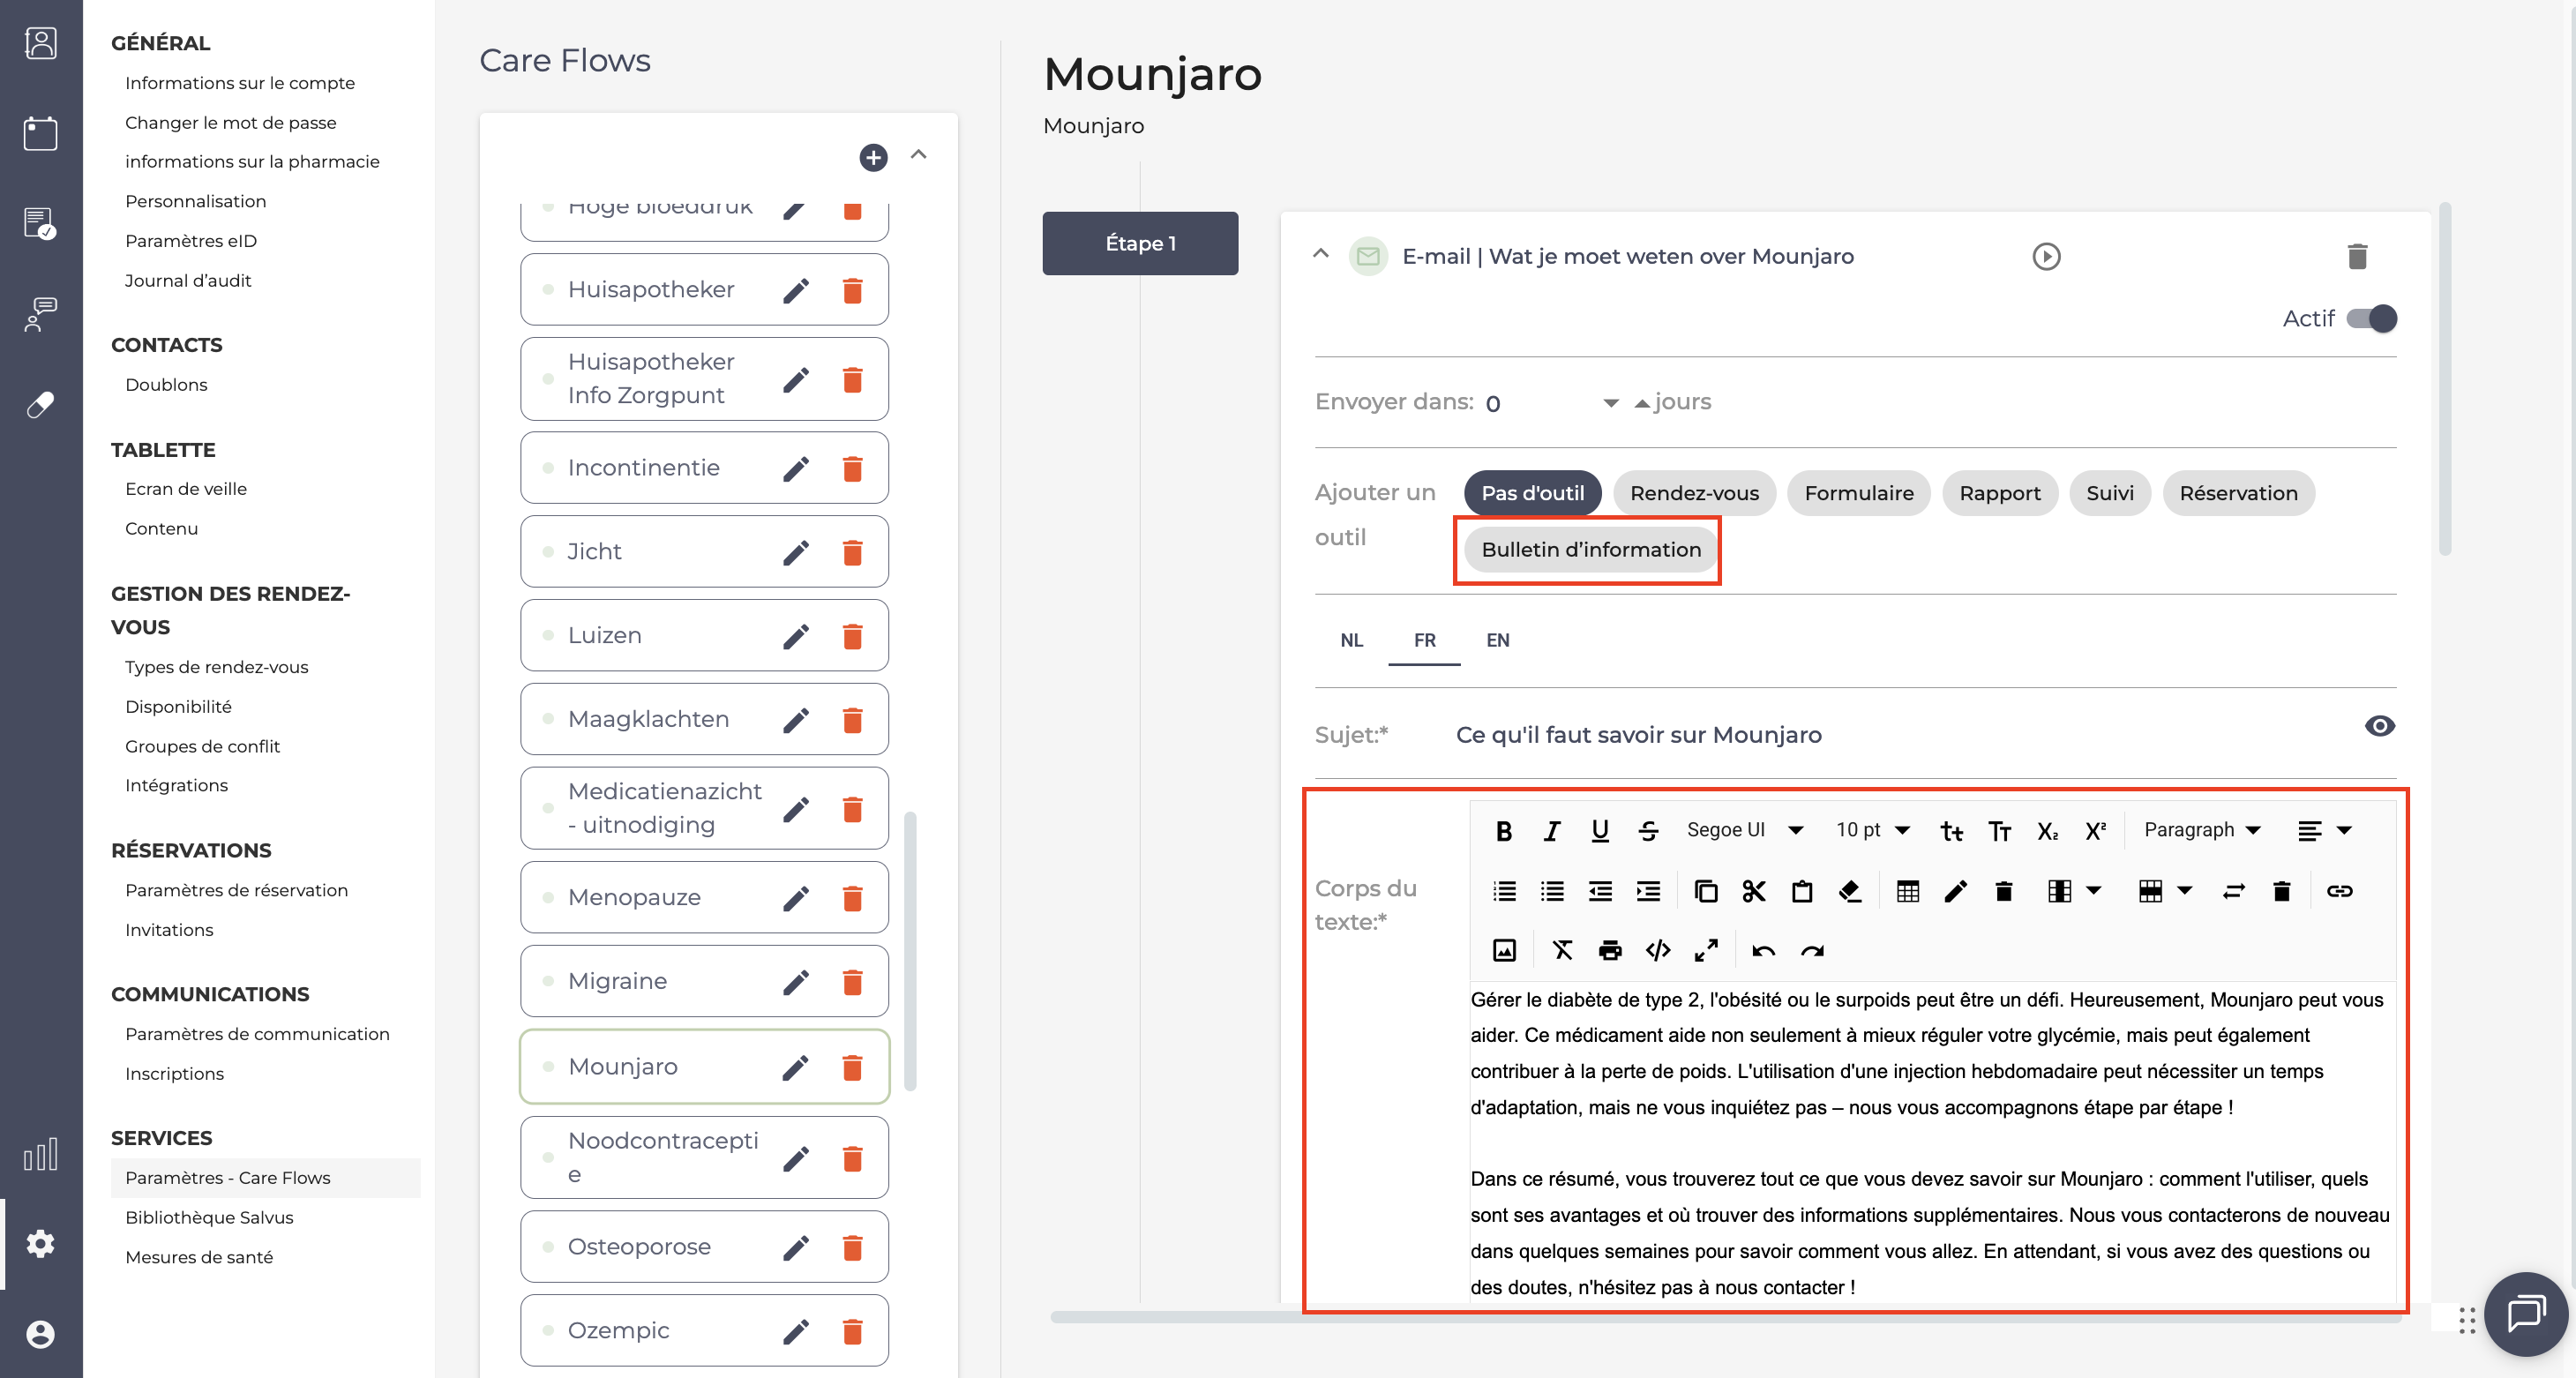Viewport: 2576px width, 1378px height.
Task: Open Bibliothèque Salvus in sidebar
Action: [x=209, y=1217]
